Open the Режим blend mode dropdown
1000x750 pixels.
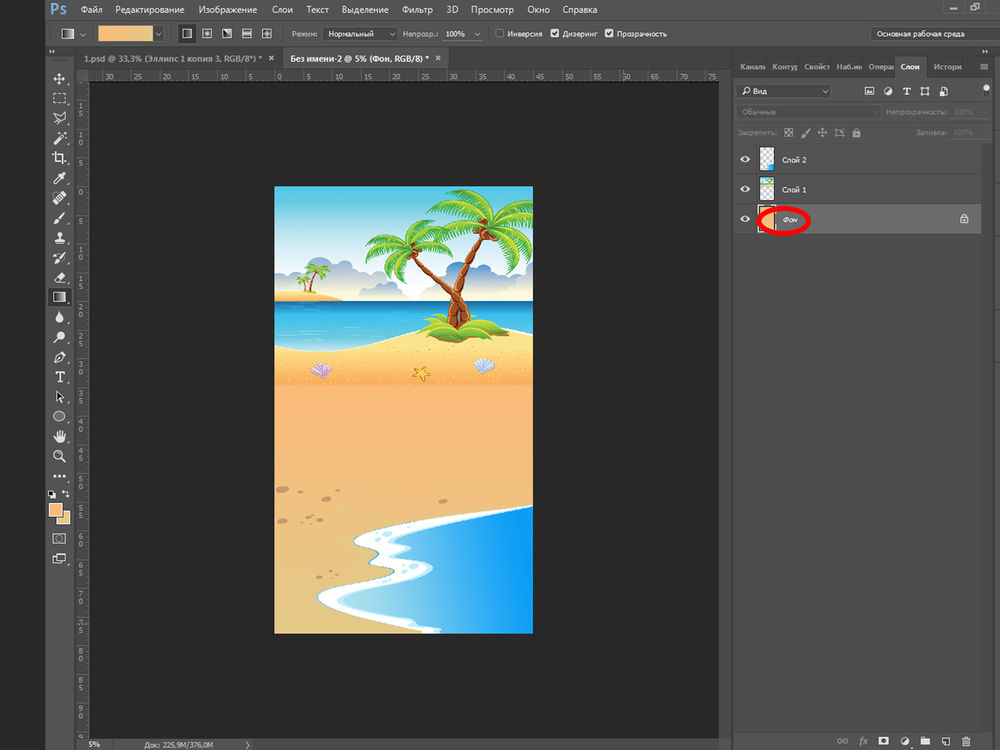[360, 34]
